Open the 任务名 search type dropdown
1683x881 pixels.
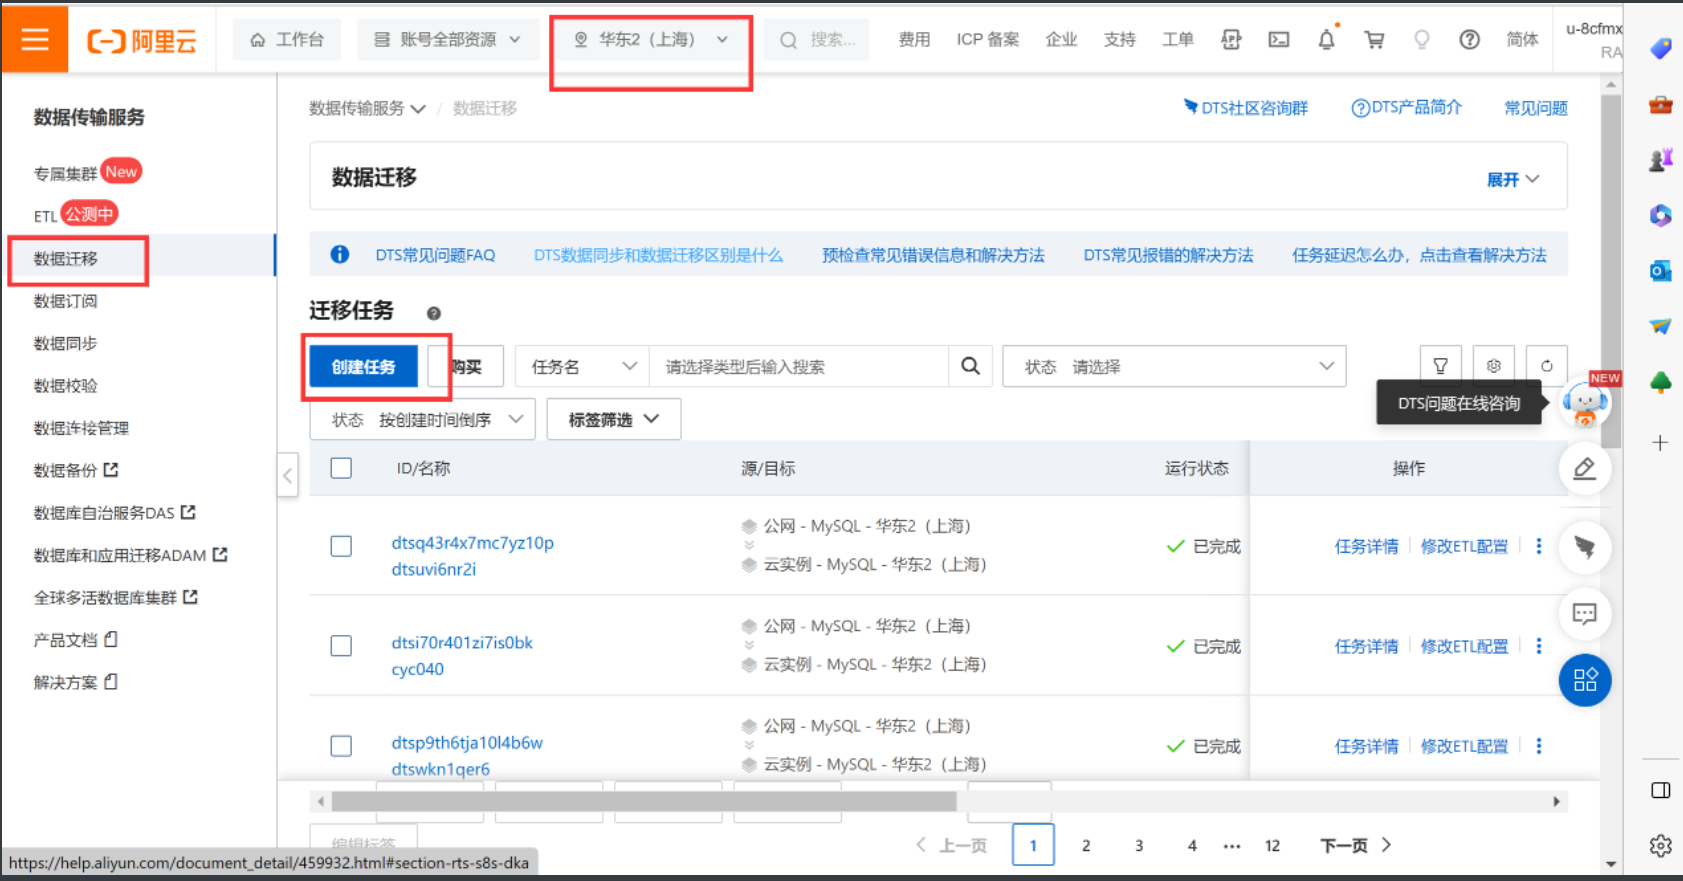click(583, 366)
